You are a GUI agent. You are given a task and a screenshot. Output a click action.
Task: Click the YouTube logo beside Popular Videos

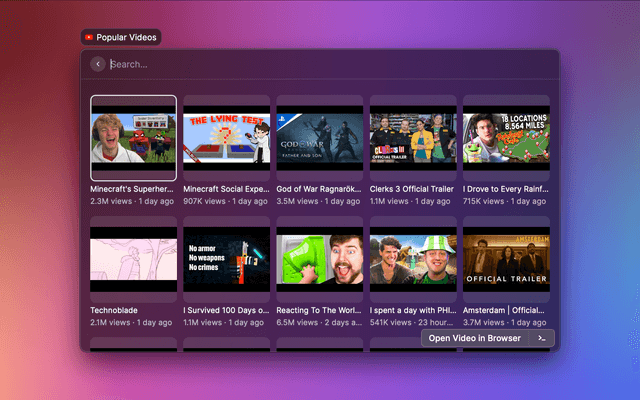coord(89,38)
